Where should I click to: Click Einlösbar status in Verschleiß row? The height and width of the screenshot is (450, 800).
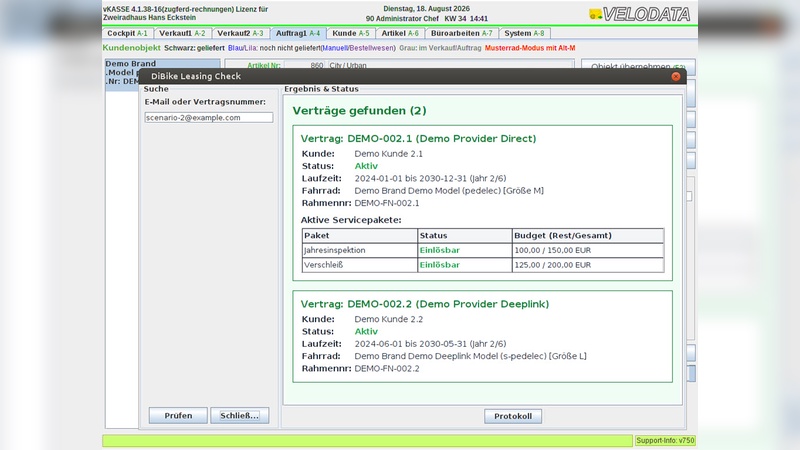point(439,265)
